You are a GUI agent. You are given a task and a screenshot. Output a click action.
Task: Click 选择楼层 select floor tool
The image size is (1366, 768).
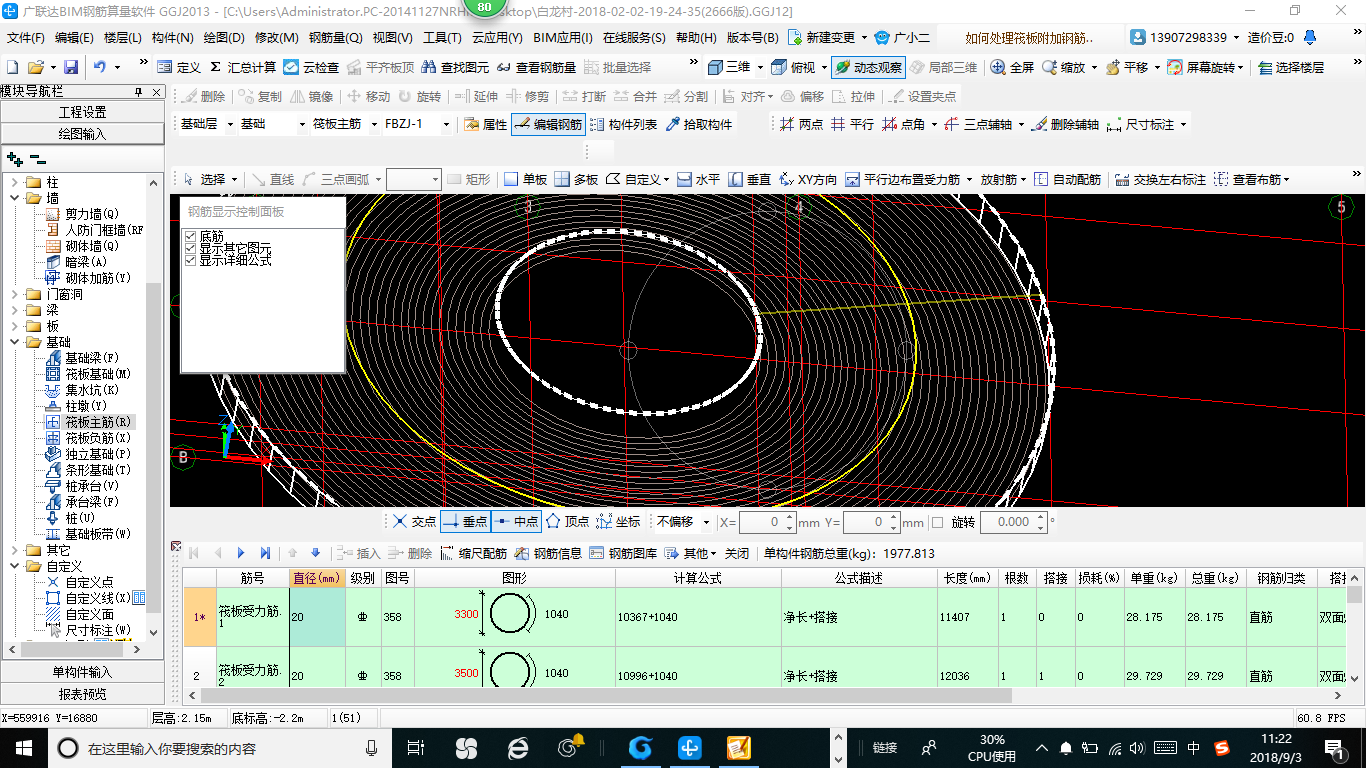click(x=1291, y=67)
